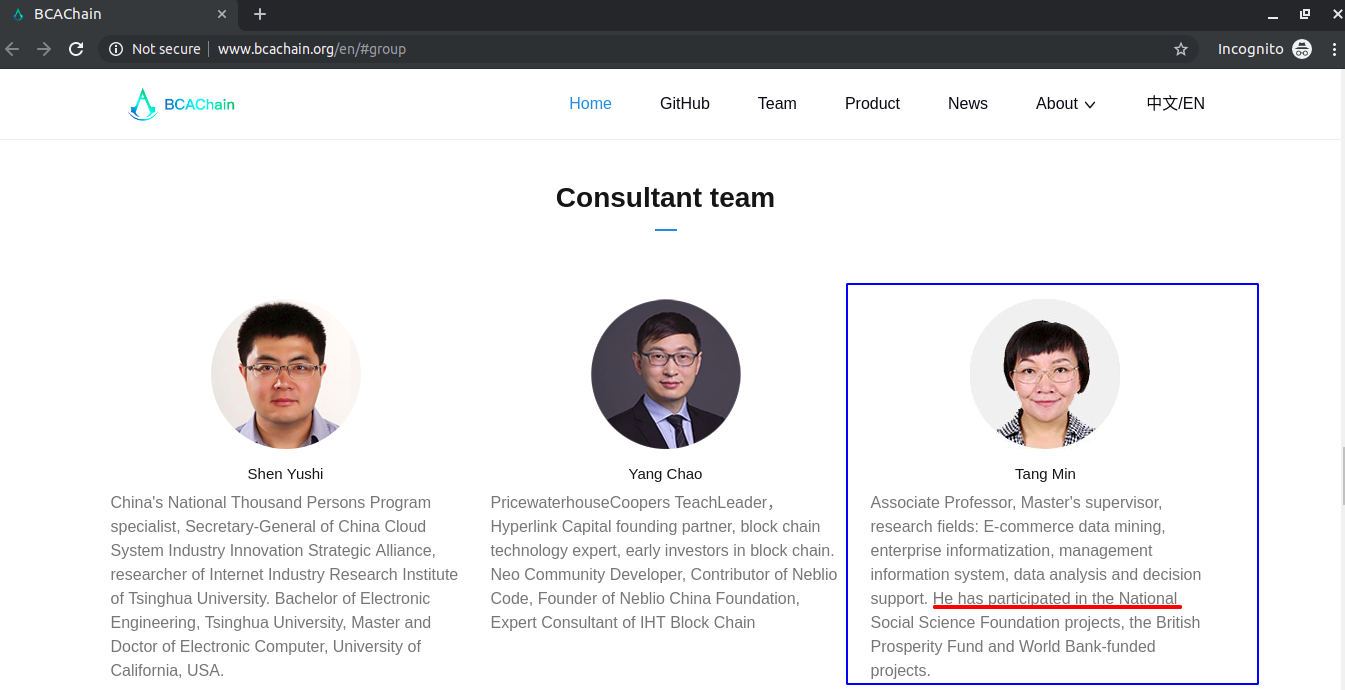Open the GitHub navigation link
The image size is (1345, 690).
click(x=685, y=104)
